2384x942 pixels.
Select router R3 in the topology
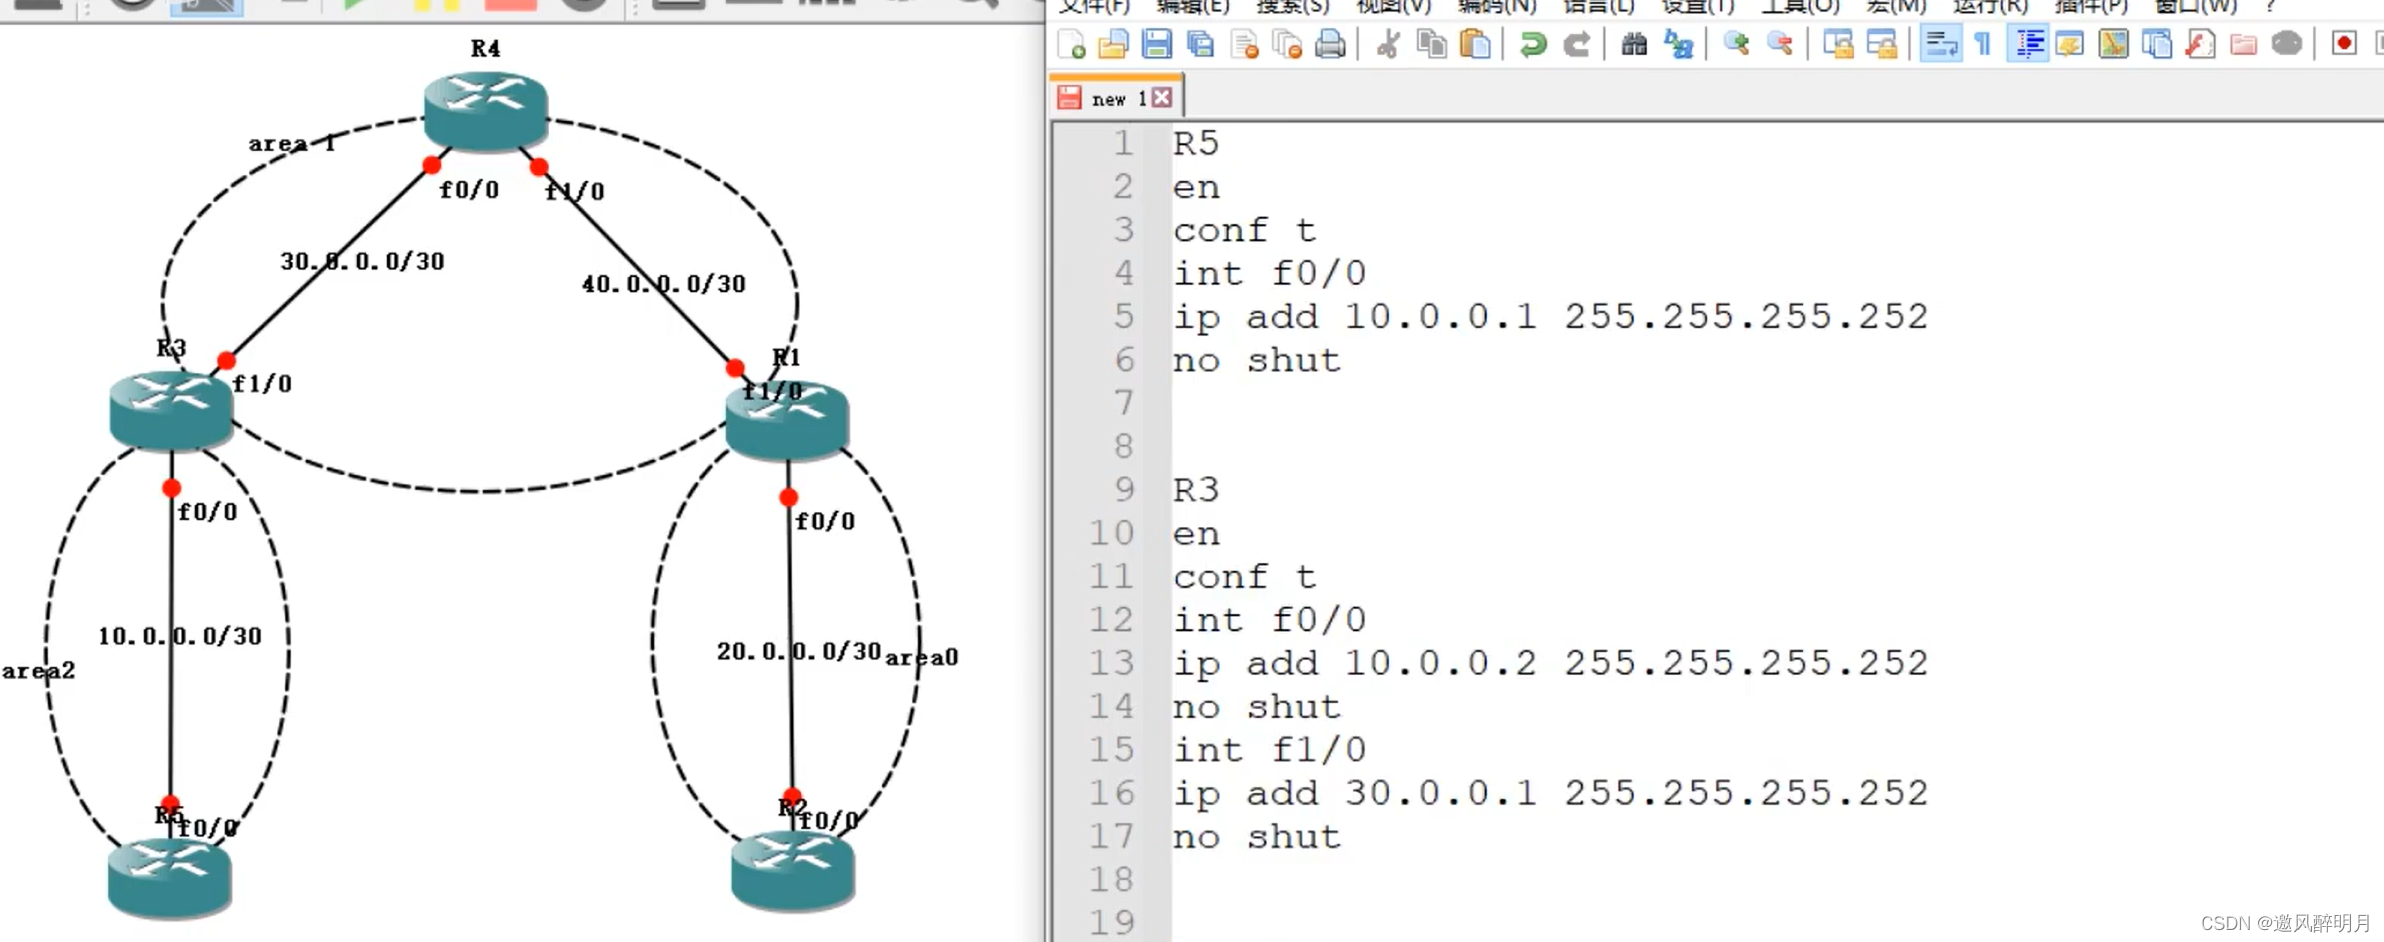171,410
